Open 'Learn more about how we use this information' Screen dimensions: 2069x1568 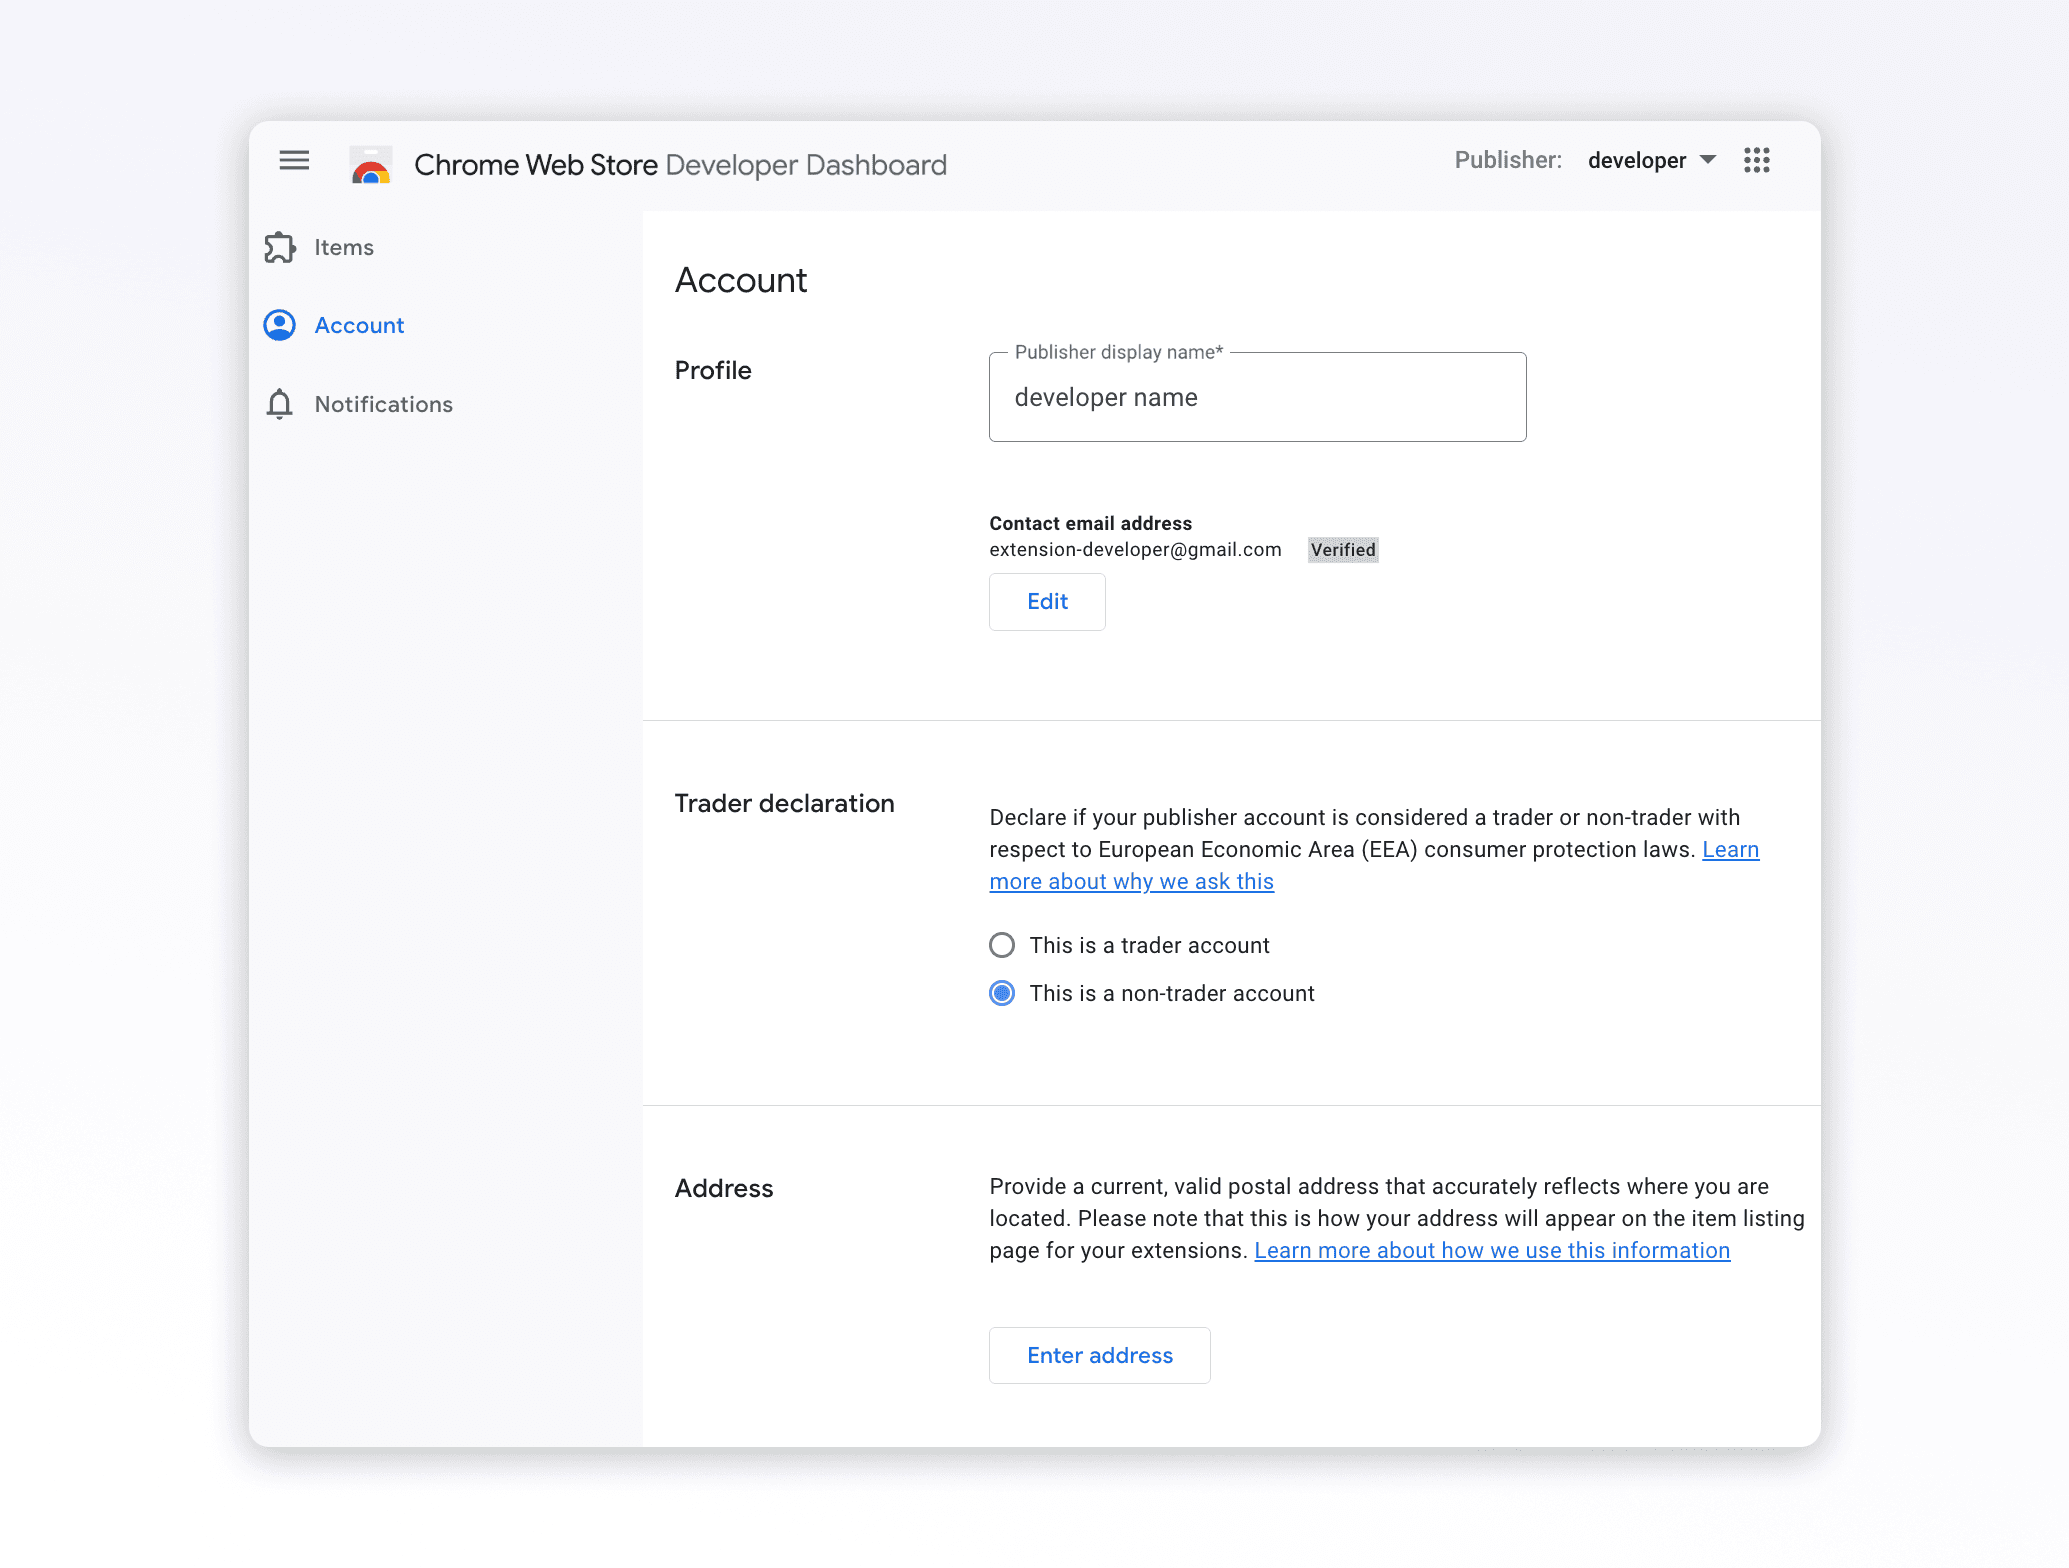[1492, 1250]
